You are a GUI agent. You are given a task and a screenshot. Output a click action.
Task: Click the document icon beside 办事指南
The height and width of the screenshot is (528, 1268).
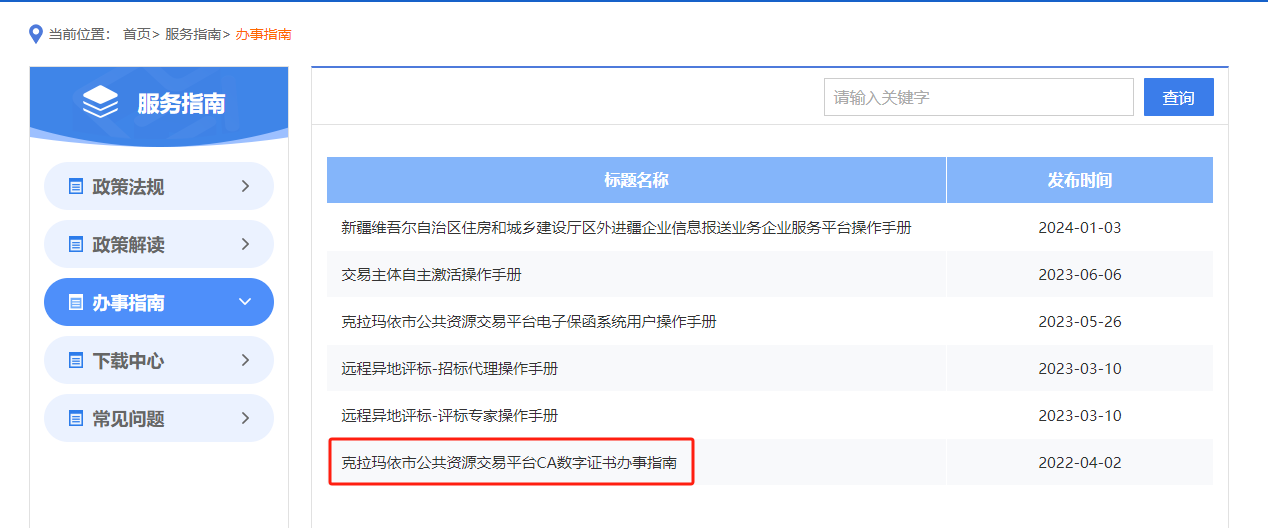(75, 303)
